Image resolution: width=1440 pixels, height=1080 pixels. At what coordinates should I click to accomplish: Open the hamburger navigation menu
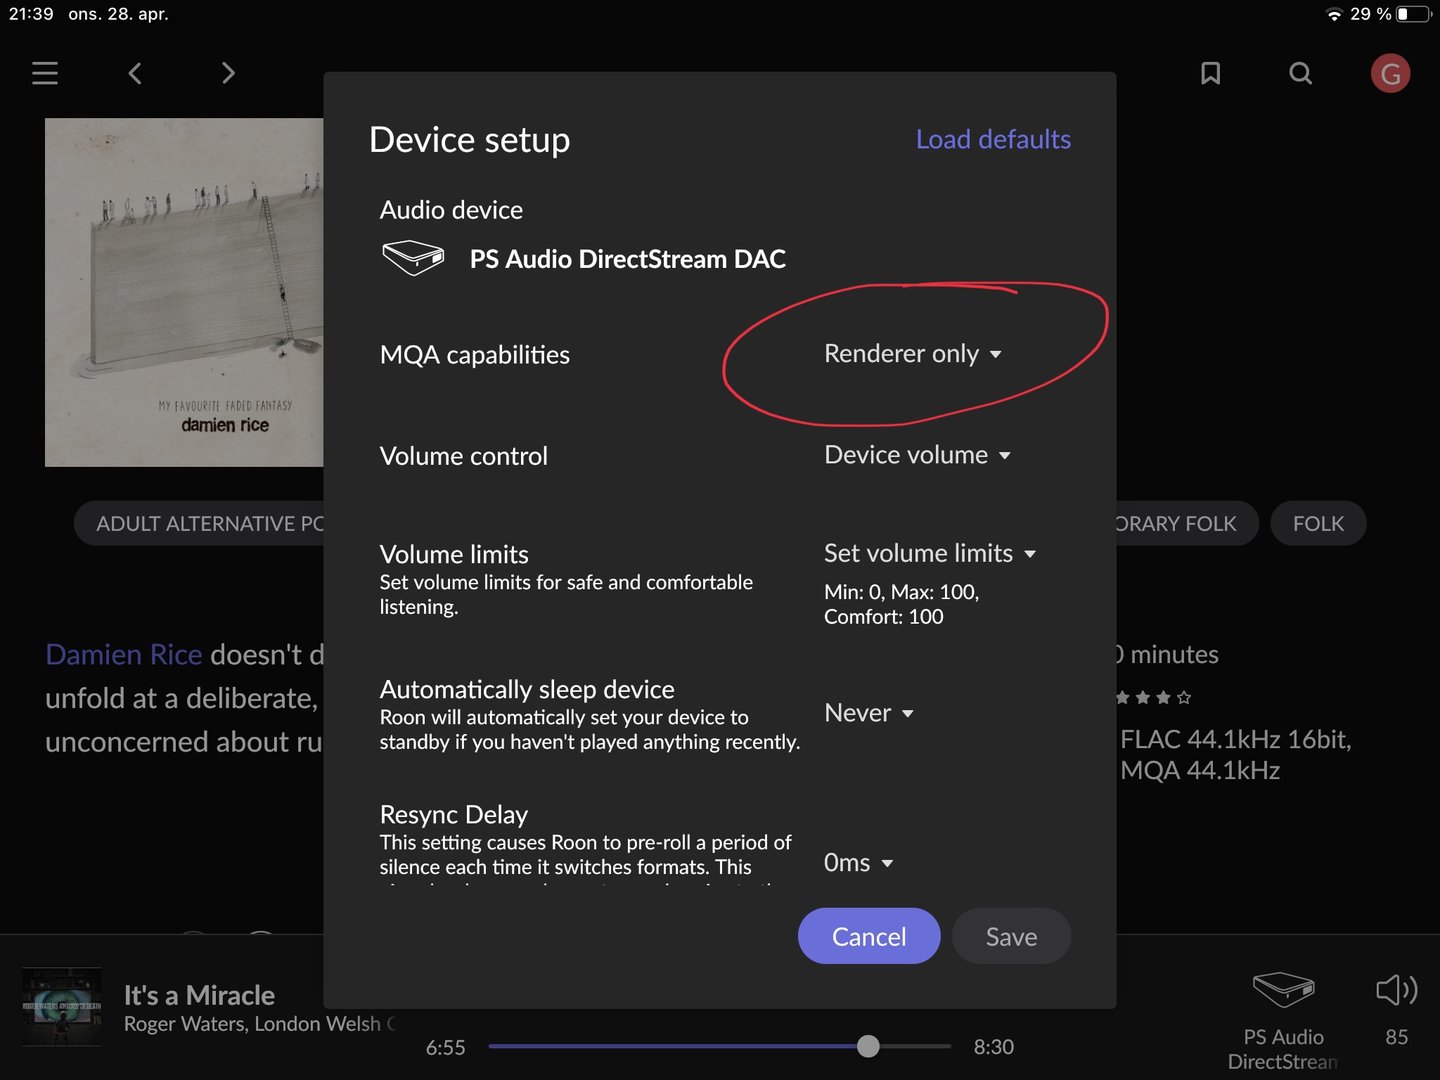tap(45, 73)
